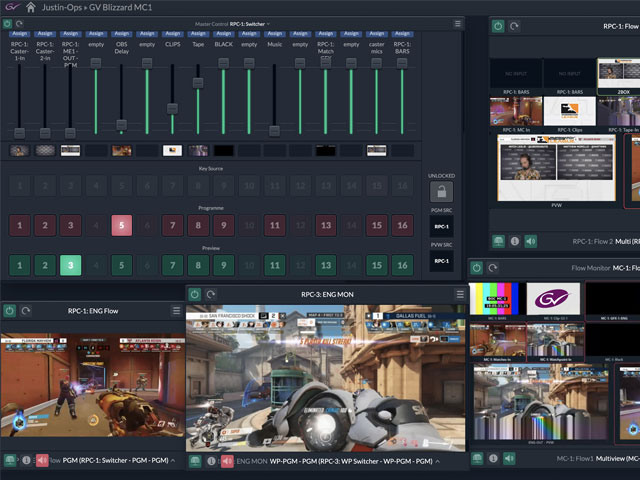Click the GV logo icon in header

12,7
